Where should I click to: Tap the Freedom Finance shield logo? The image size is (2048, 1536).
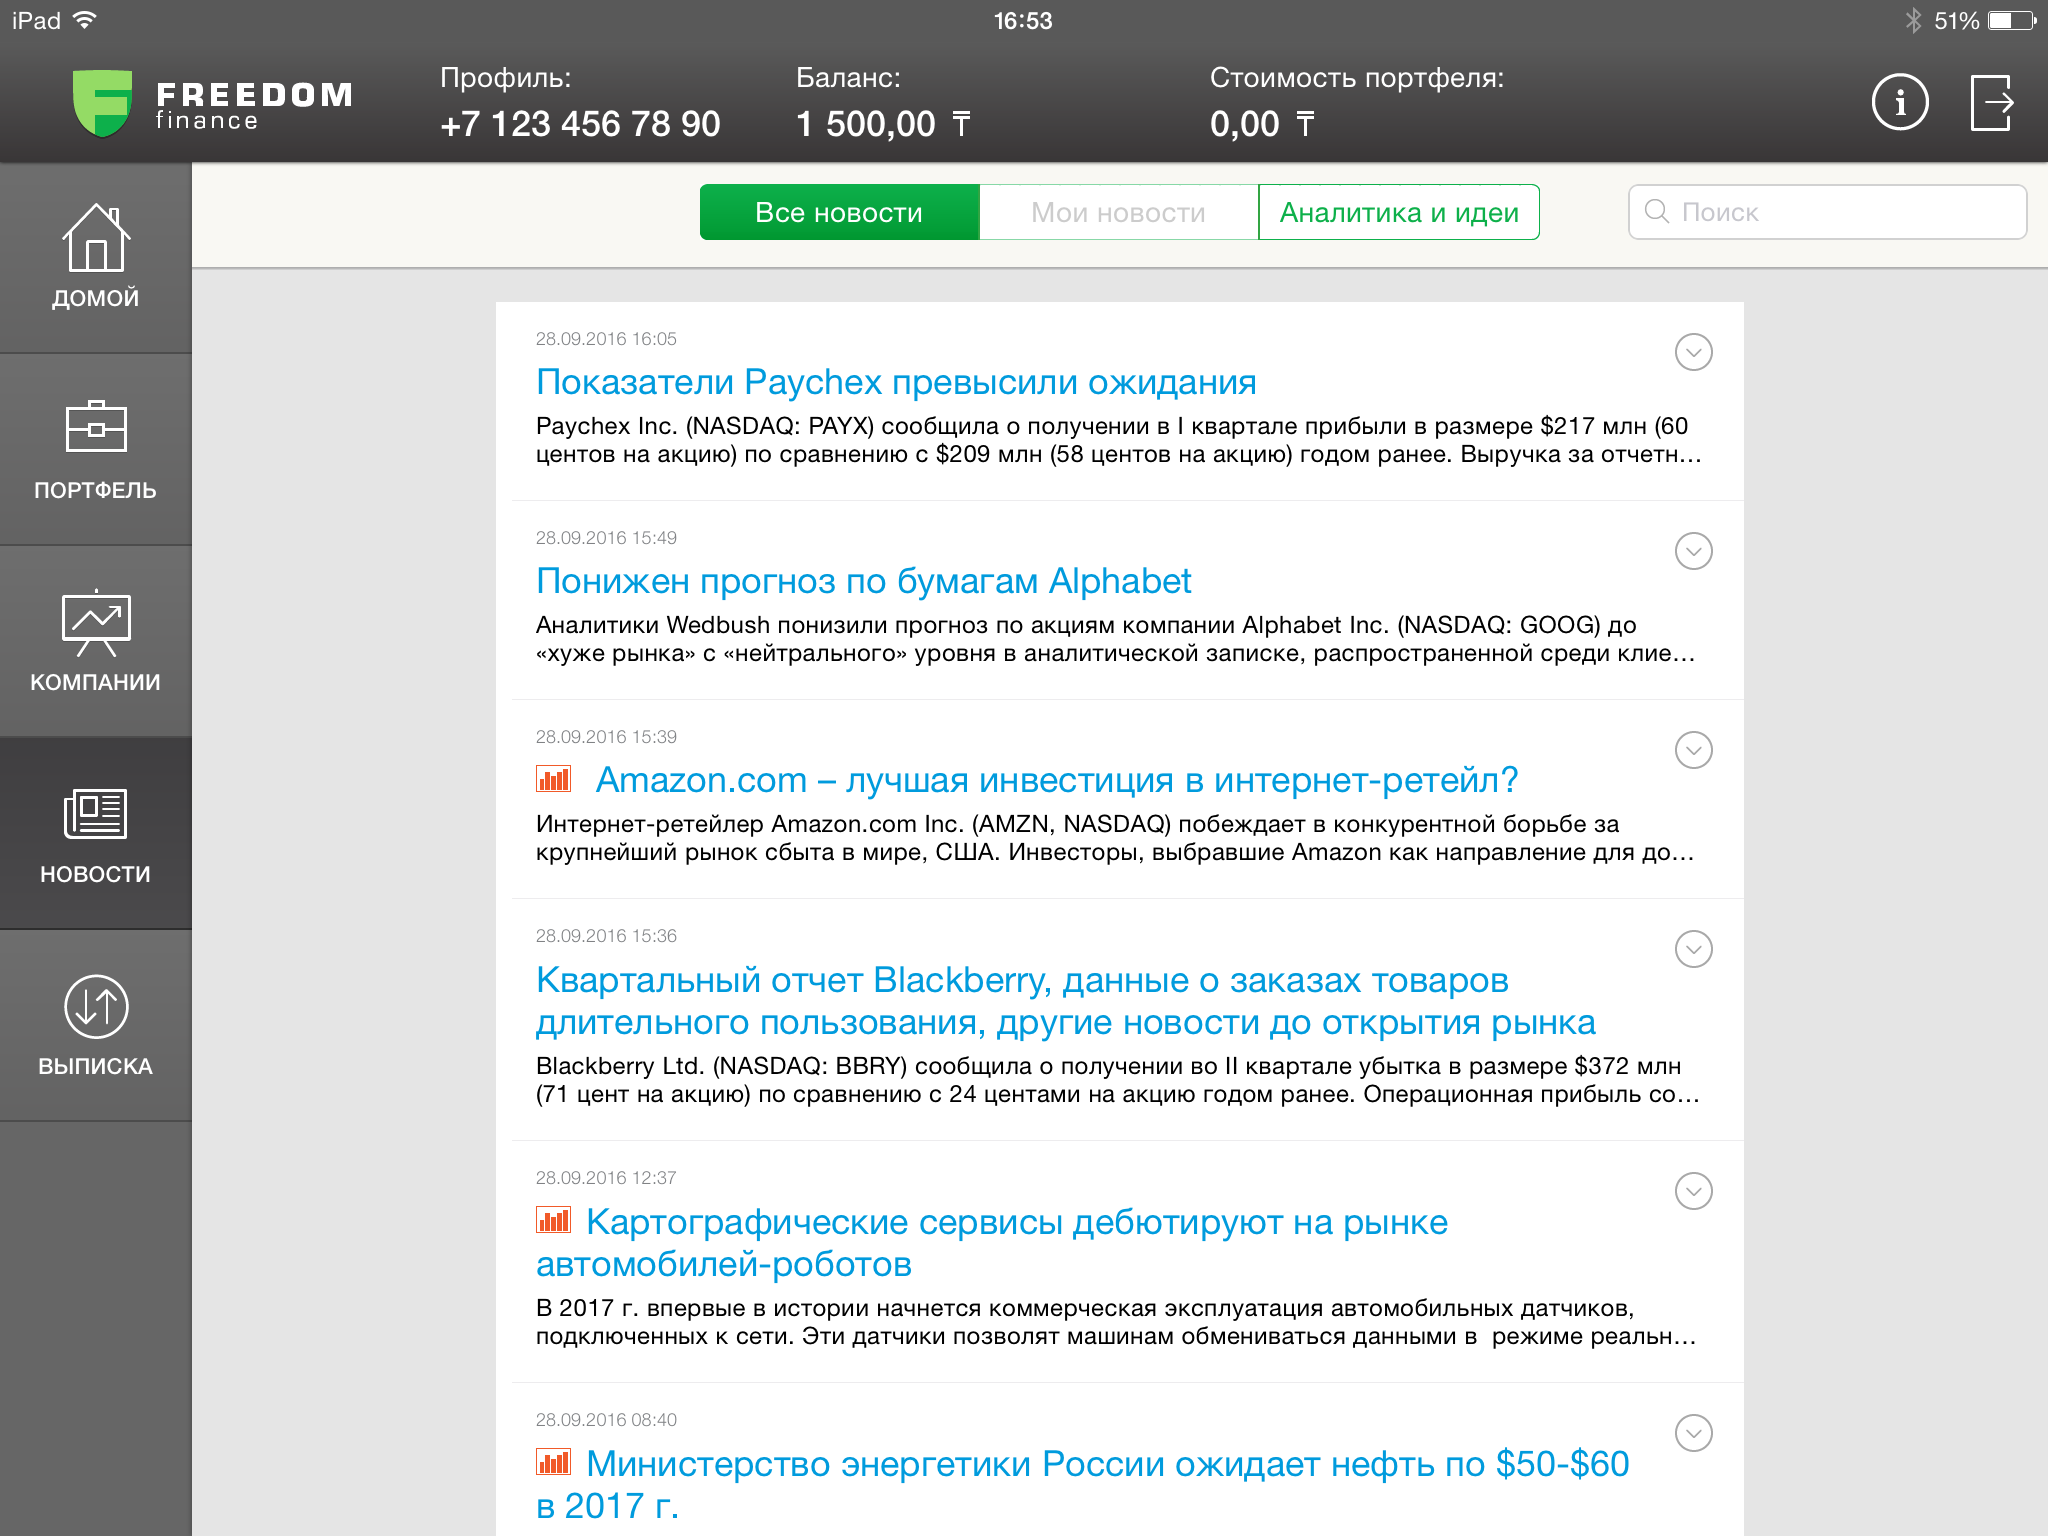coord(102,103)
